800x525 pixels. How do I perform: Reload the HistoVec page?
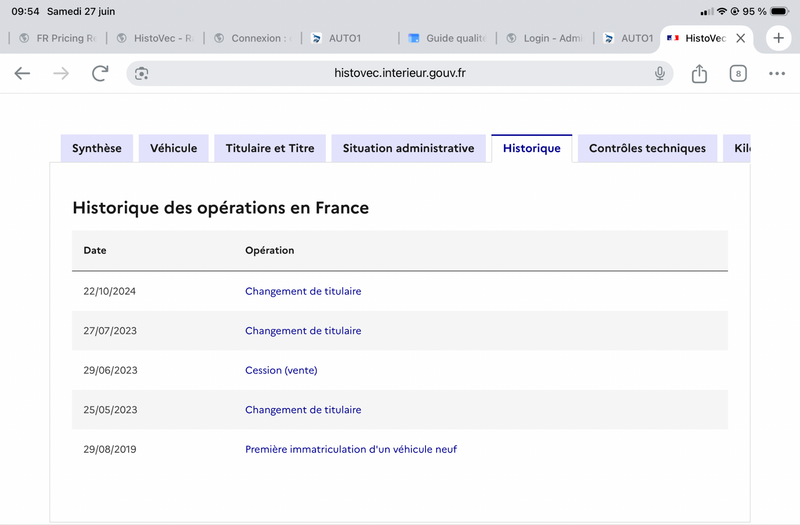[x=100, y=73]
